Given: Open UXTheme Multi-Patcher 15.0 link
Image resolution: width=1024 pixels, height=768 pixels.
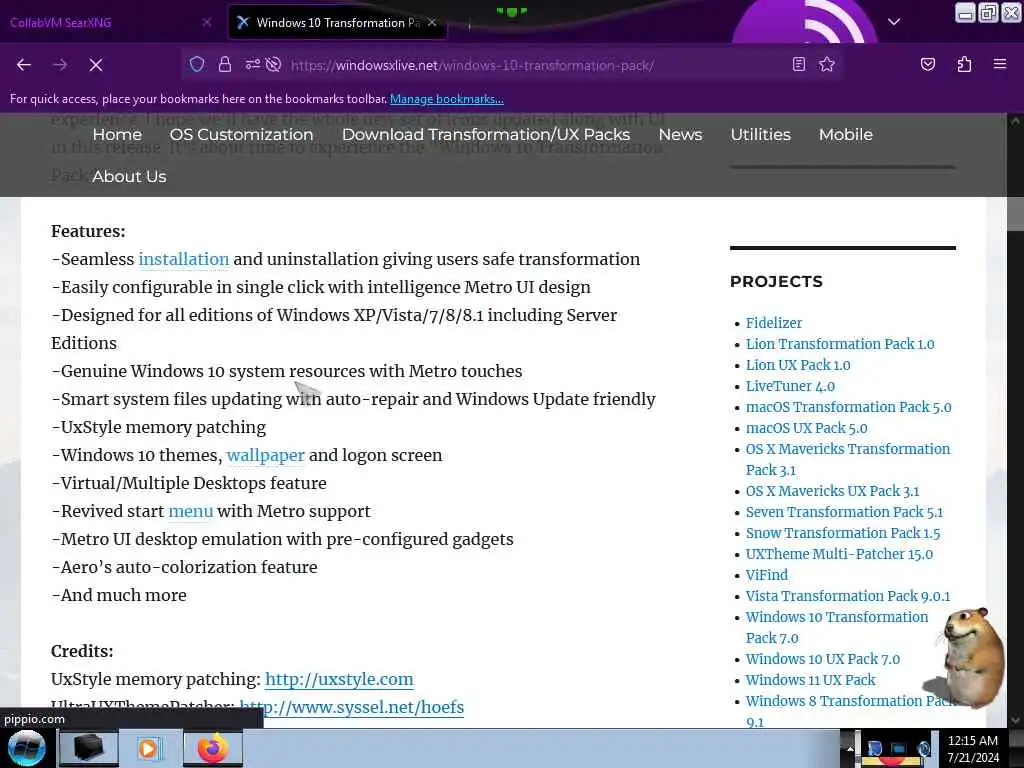Looking at the screenshot, I should pos(839,554).
